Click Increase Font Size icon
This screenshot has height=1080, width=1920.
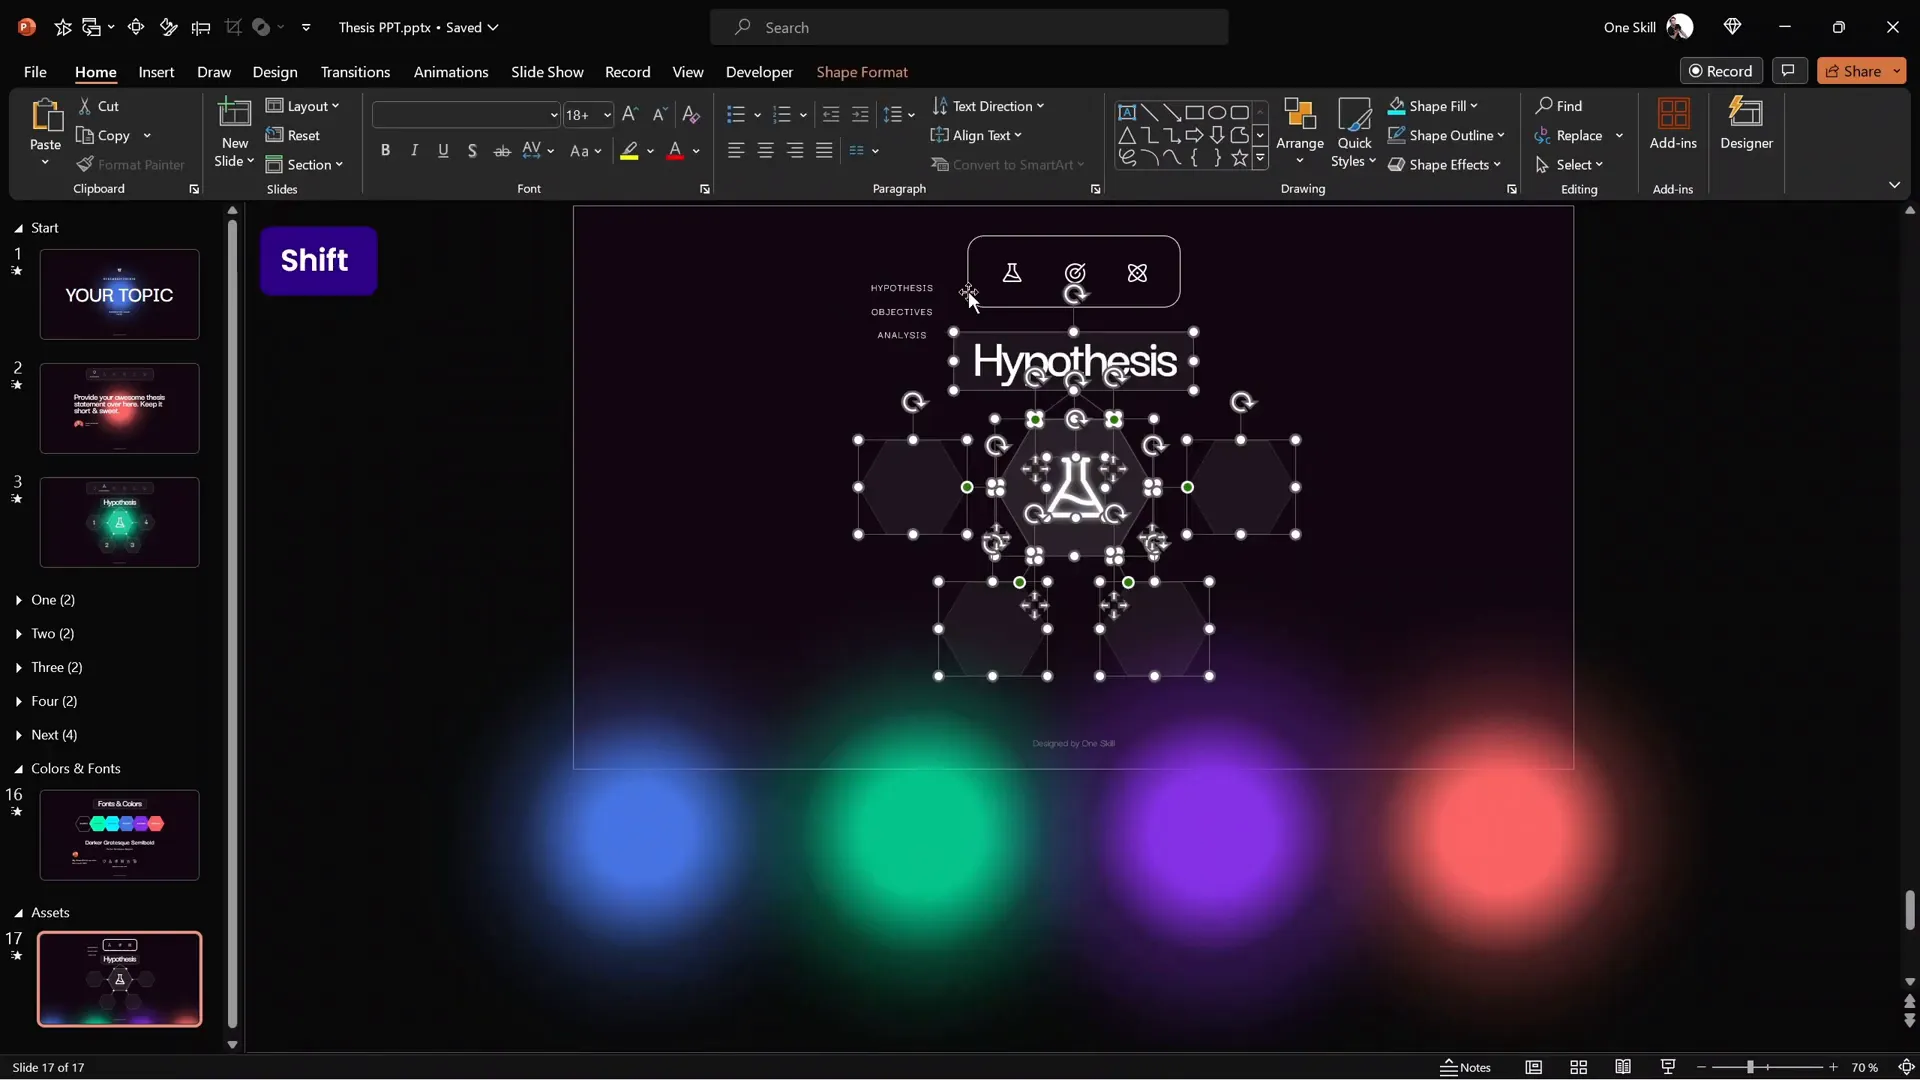[629, 115]
